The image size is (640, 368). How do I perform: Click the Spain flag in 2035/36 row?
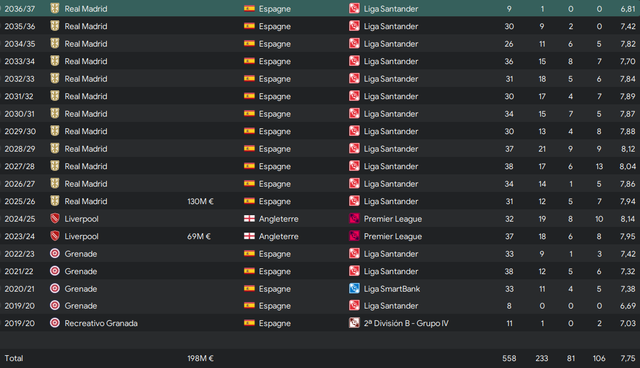click(249, 26)
